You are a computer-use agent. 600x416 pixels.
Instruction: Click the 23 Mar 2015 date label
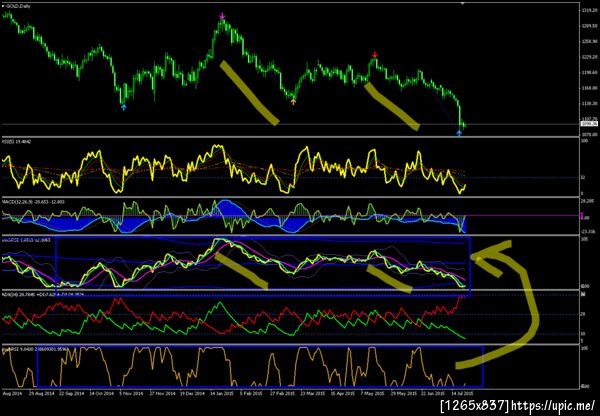[x=313, y=393]
